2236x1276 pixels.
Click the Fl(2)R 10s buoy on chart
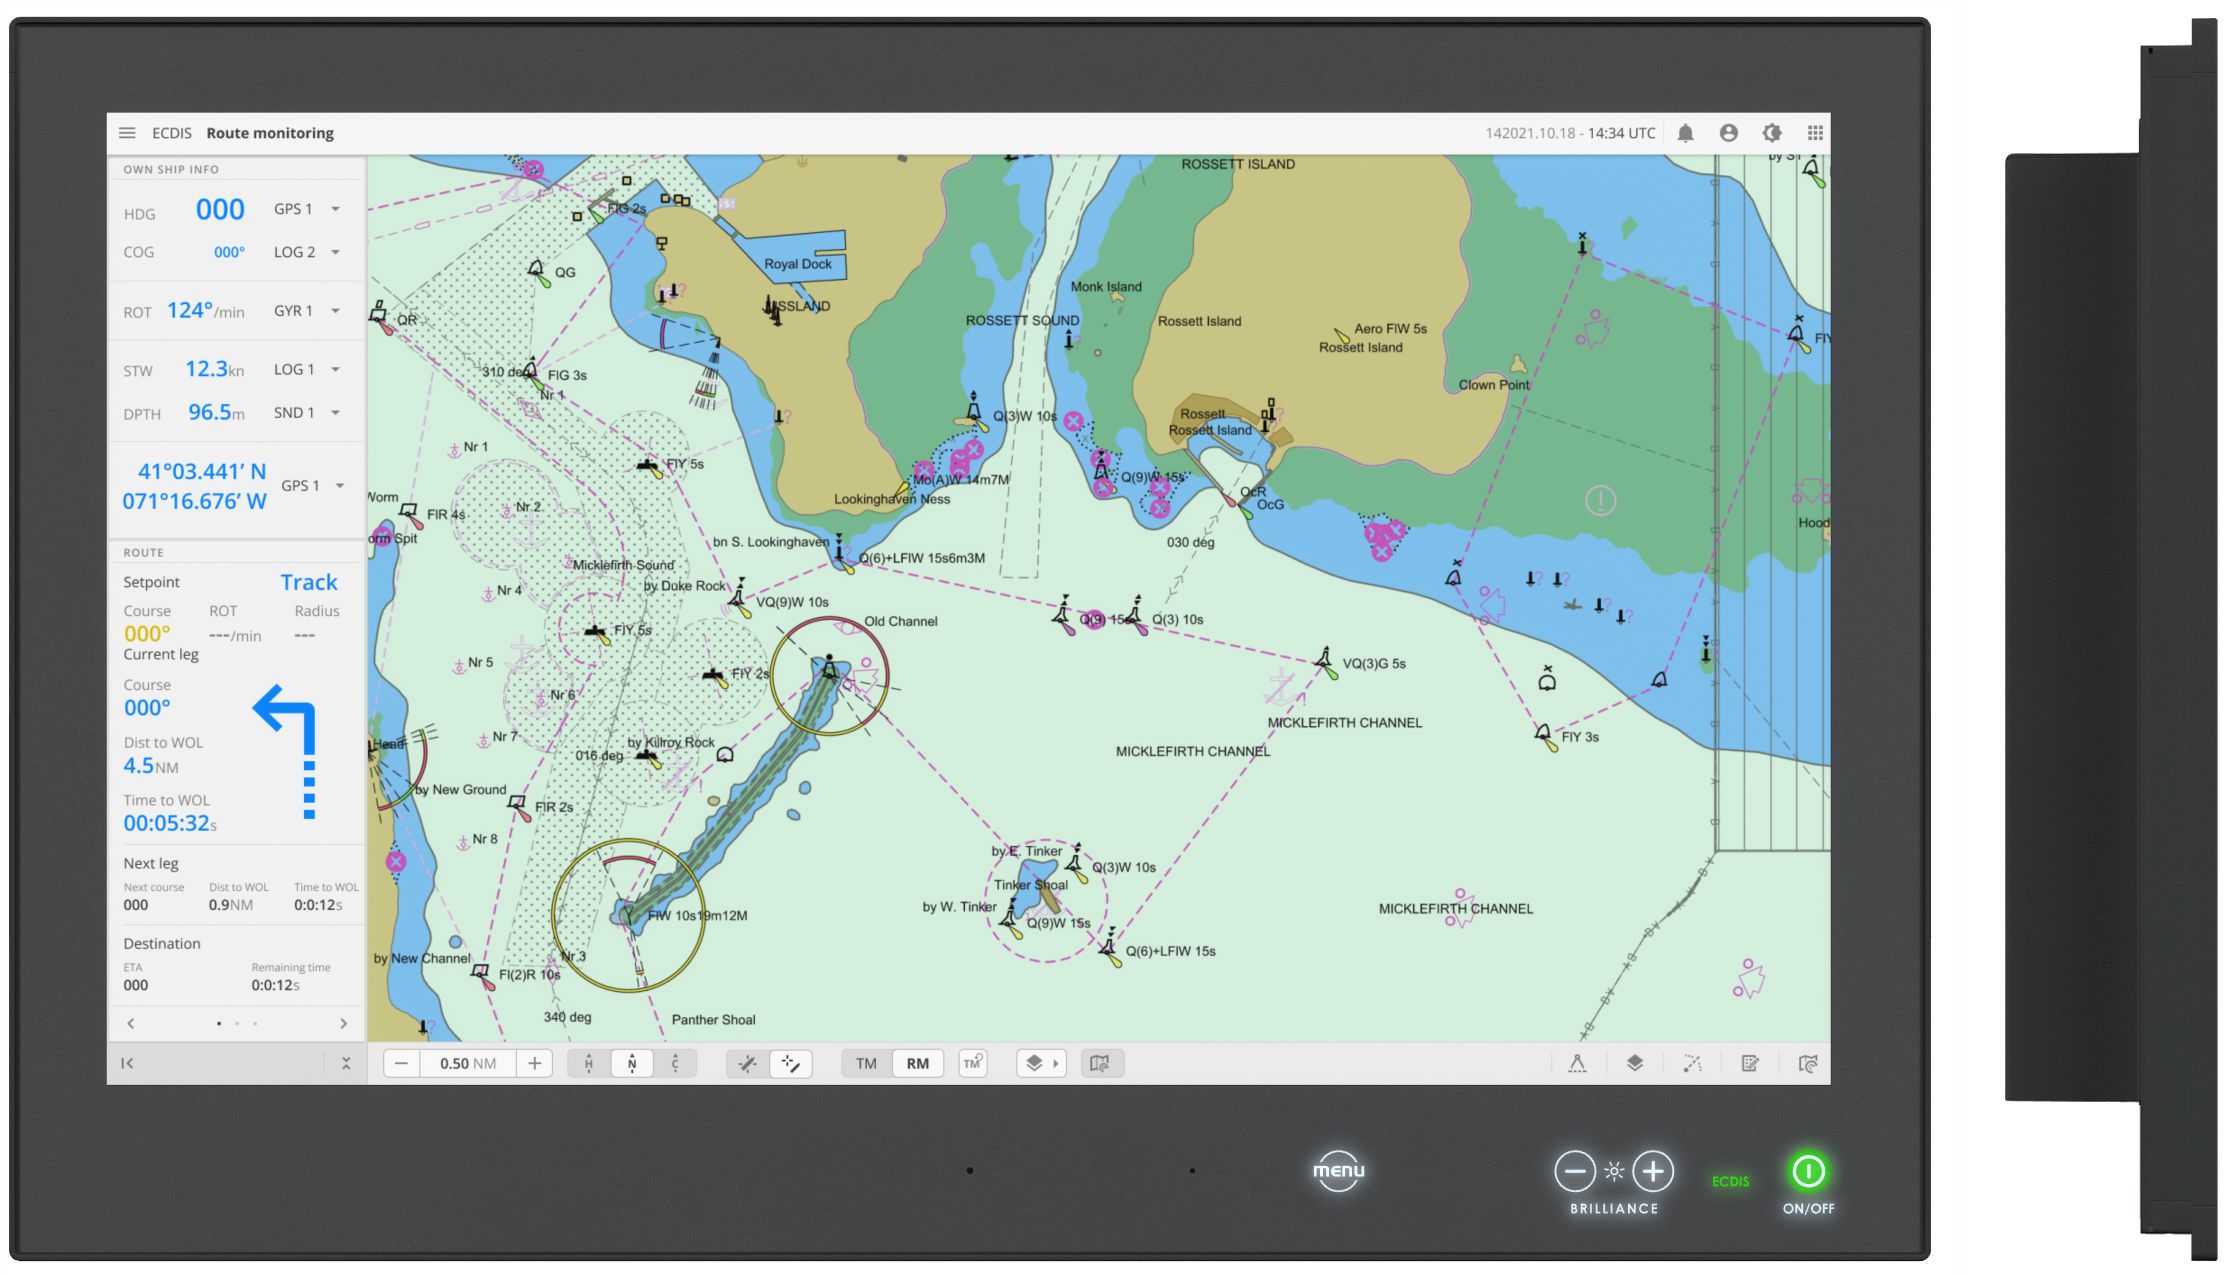point(482,975)
